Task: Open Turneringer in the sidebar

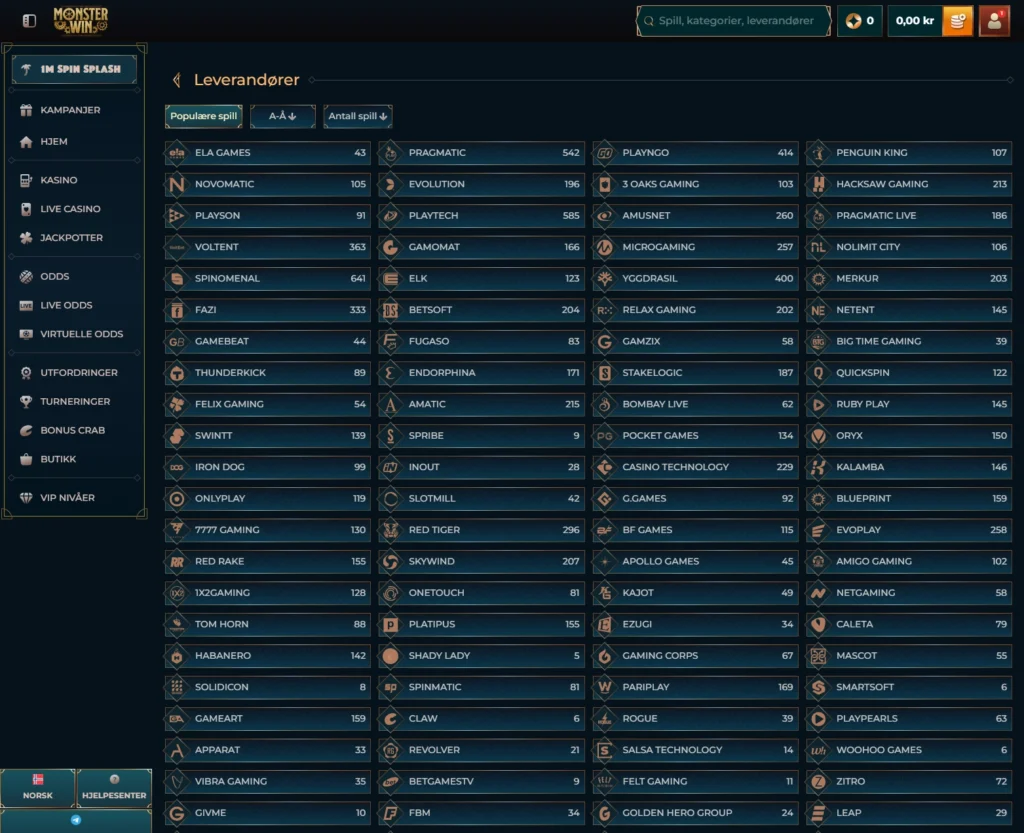Action: coord(74,401)
